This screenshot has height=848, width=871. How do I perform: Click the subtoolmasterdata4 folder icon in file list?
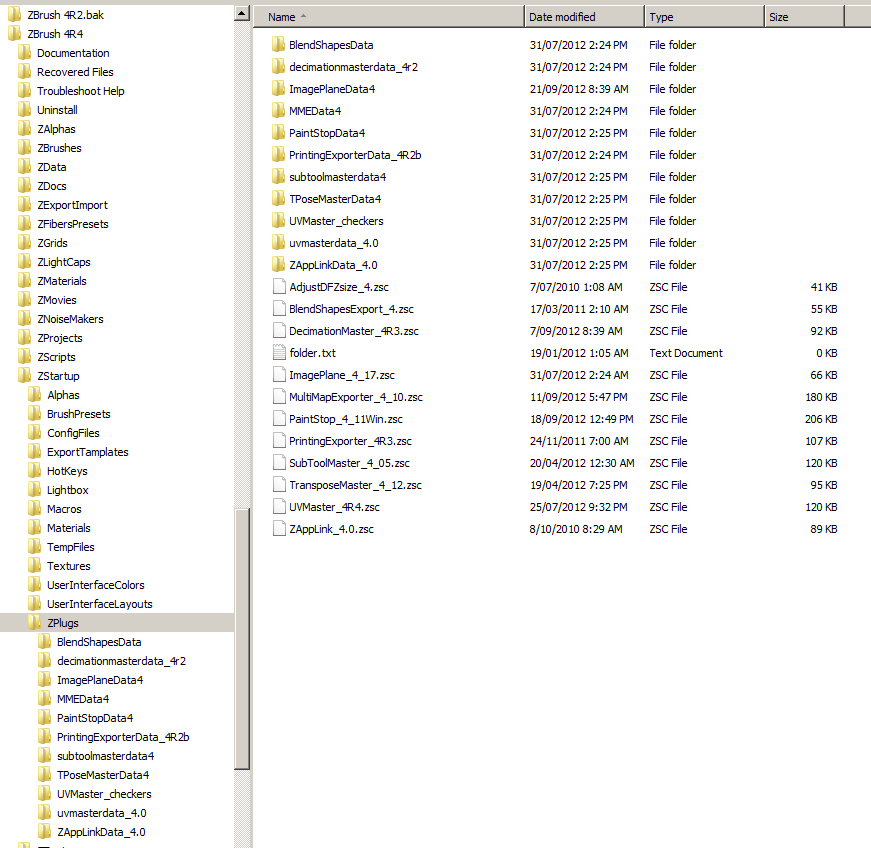(278, 177)
